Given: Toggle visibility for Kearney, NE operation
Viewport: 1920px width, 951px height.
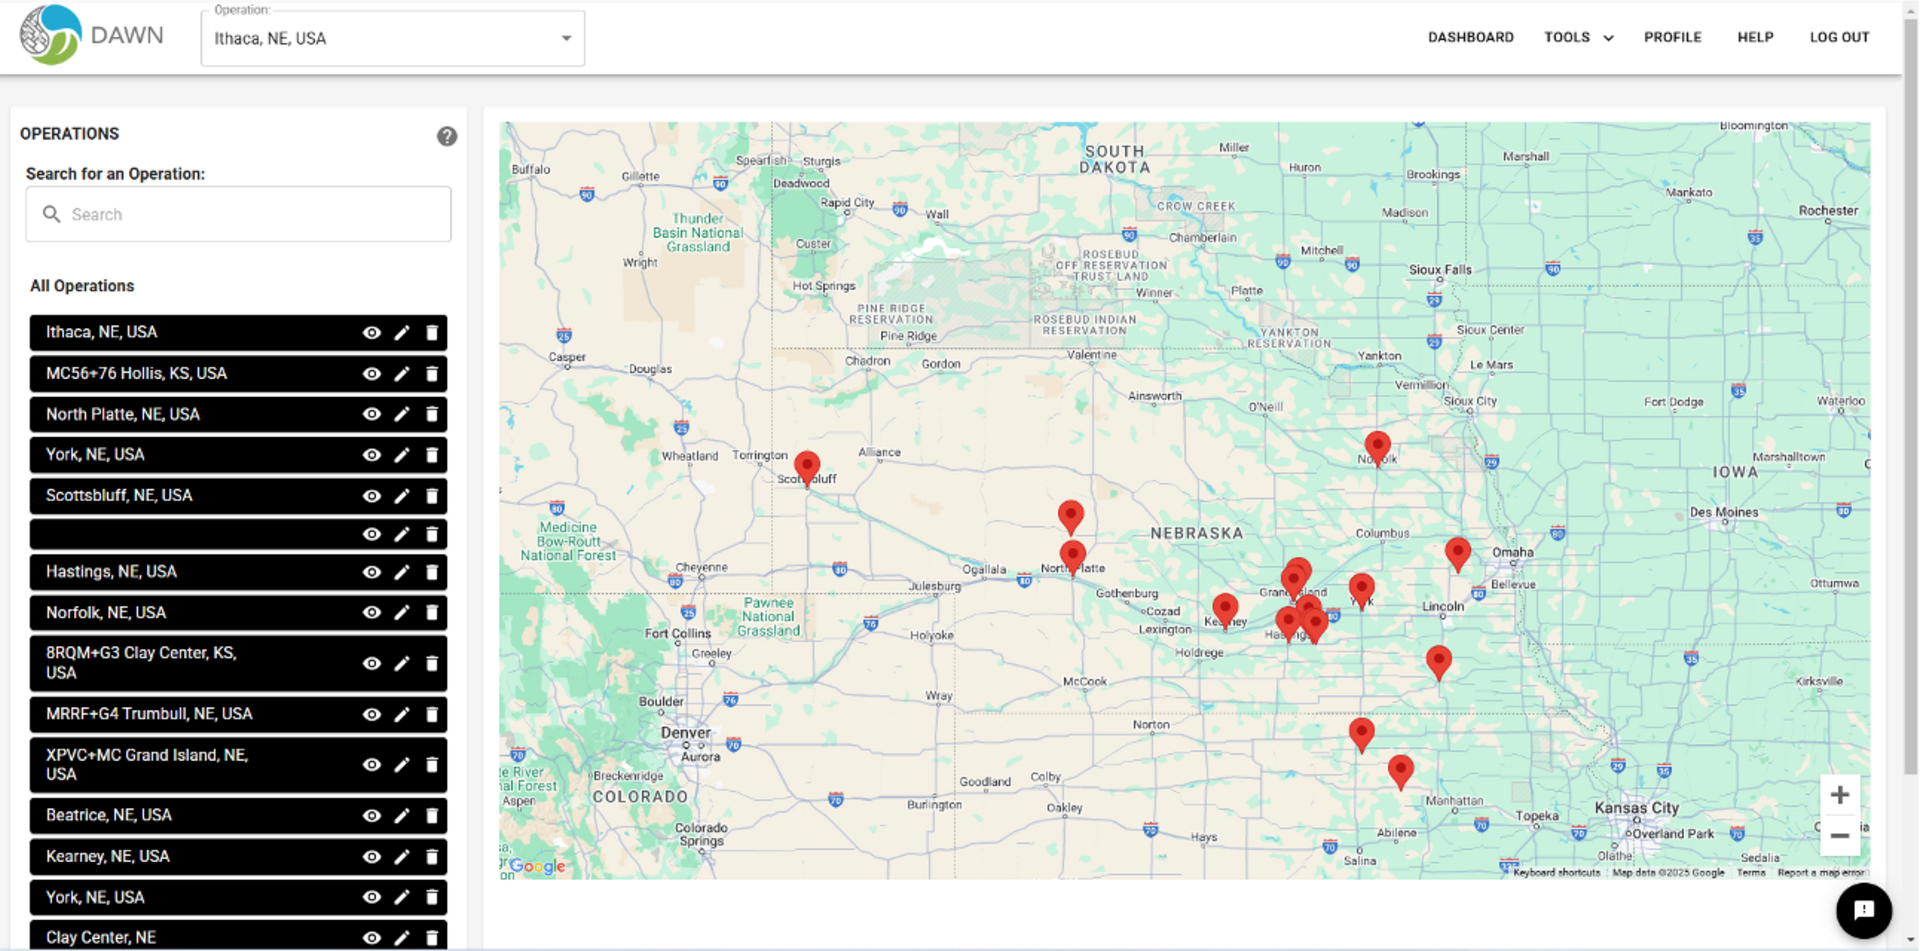Looking at the screenshot, I should (371, 856).
